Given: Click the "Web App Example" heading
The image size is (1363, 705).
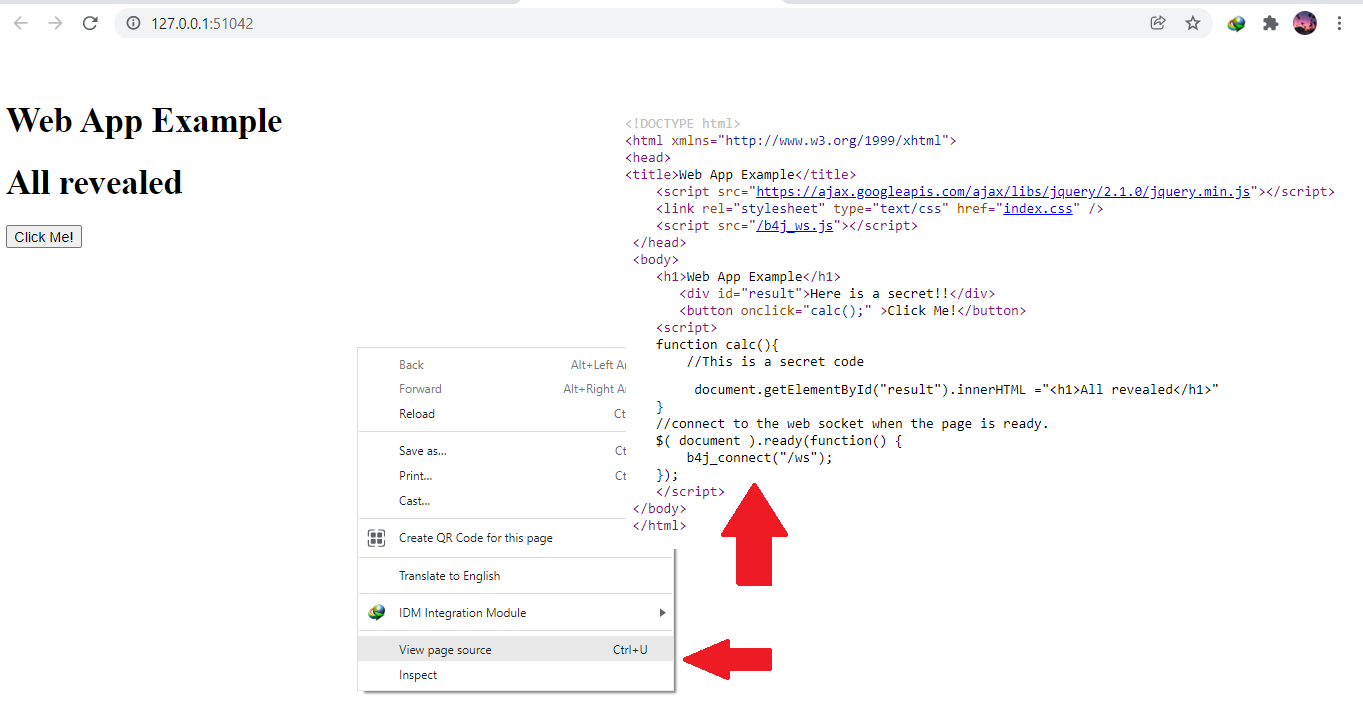Looking at the screenshot, I should point(144,120).
